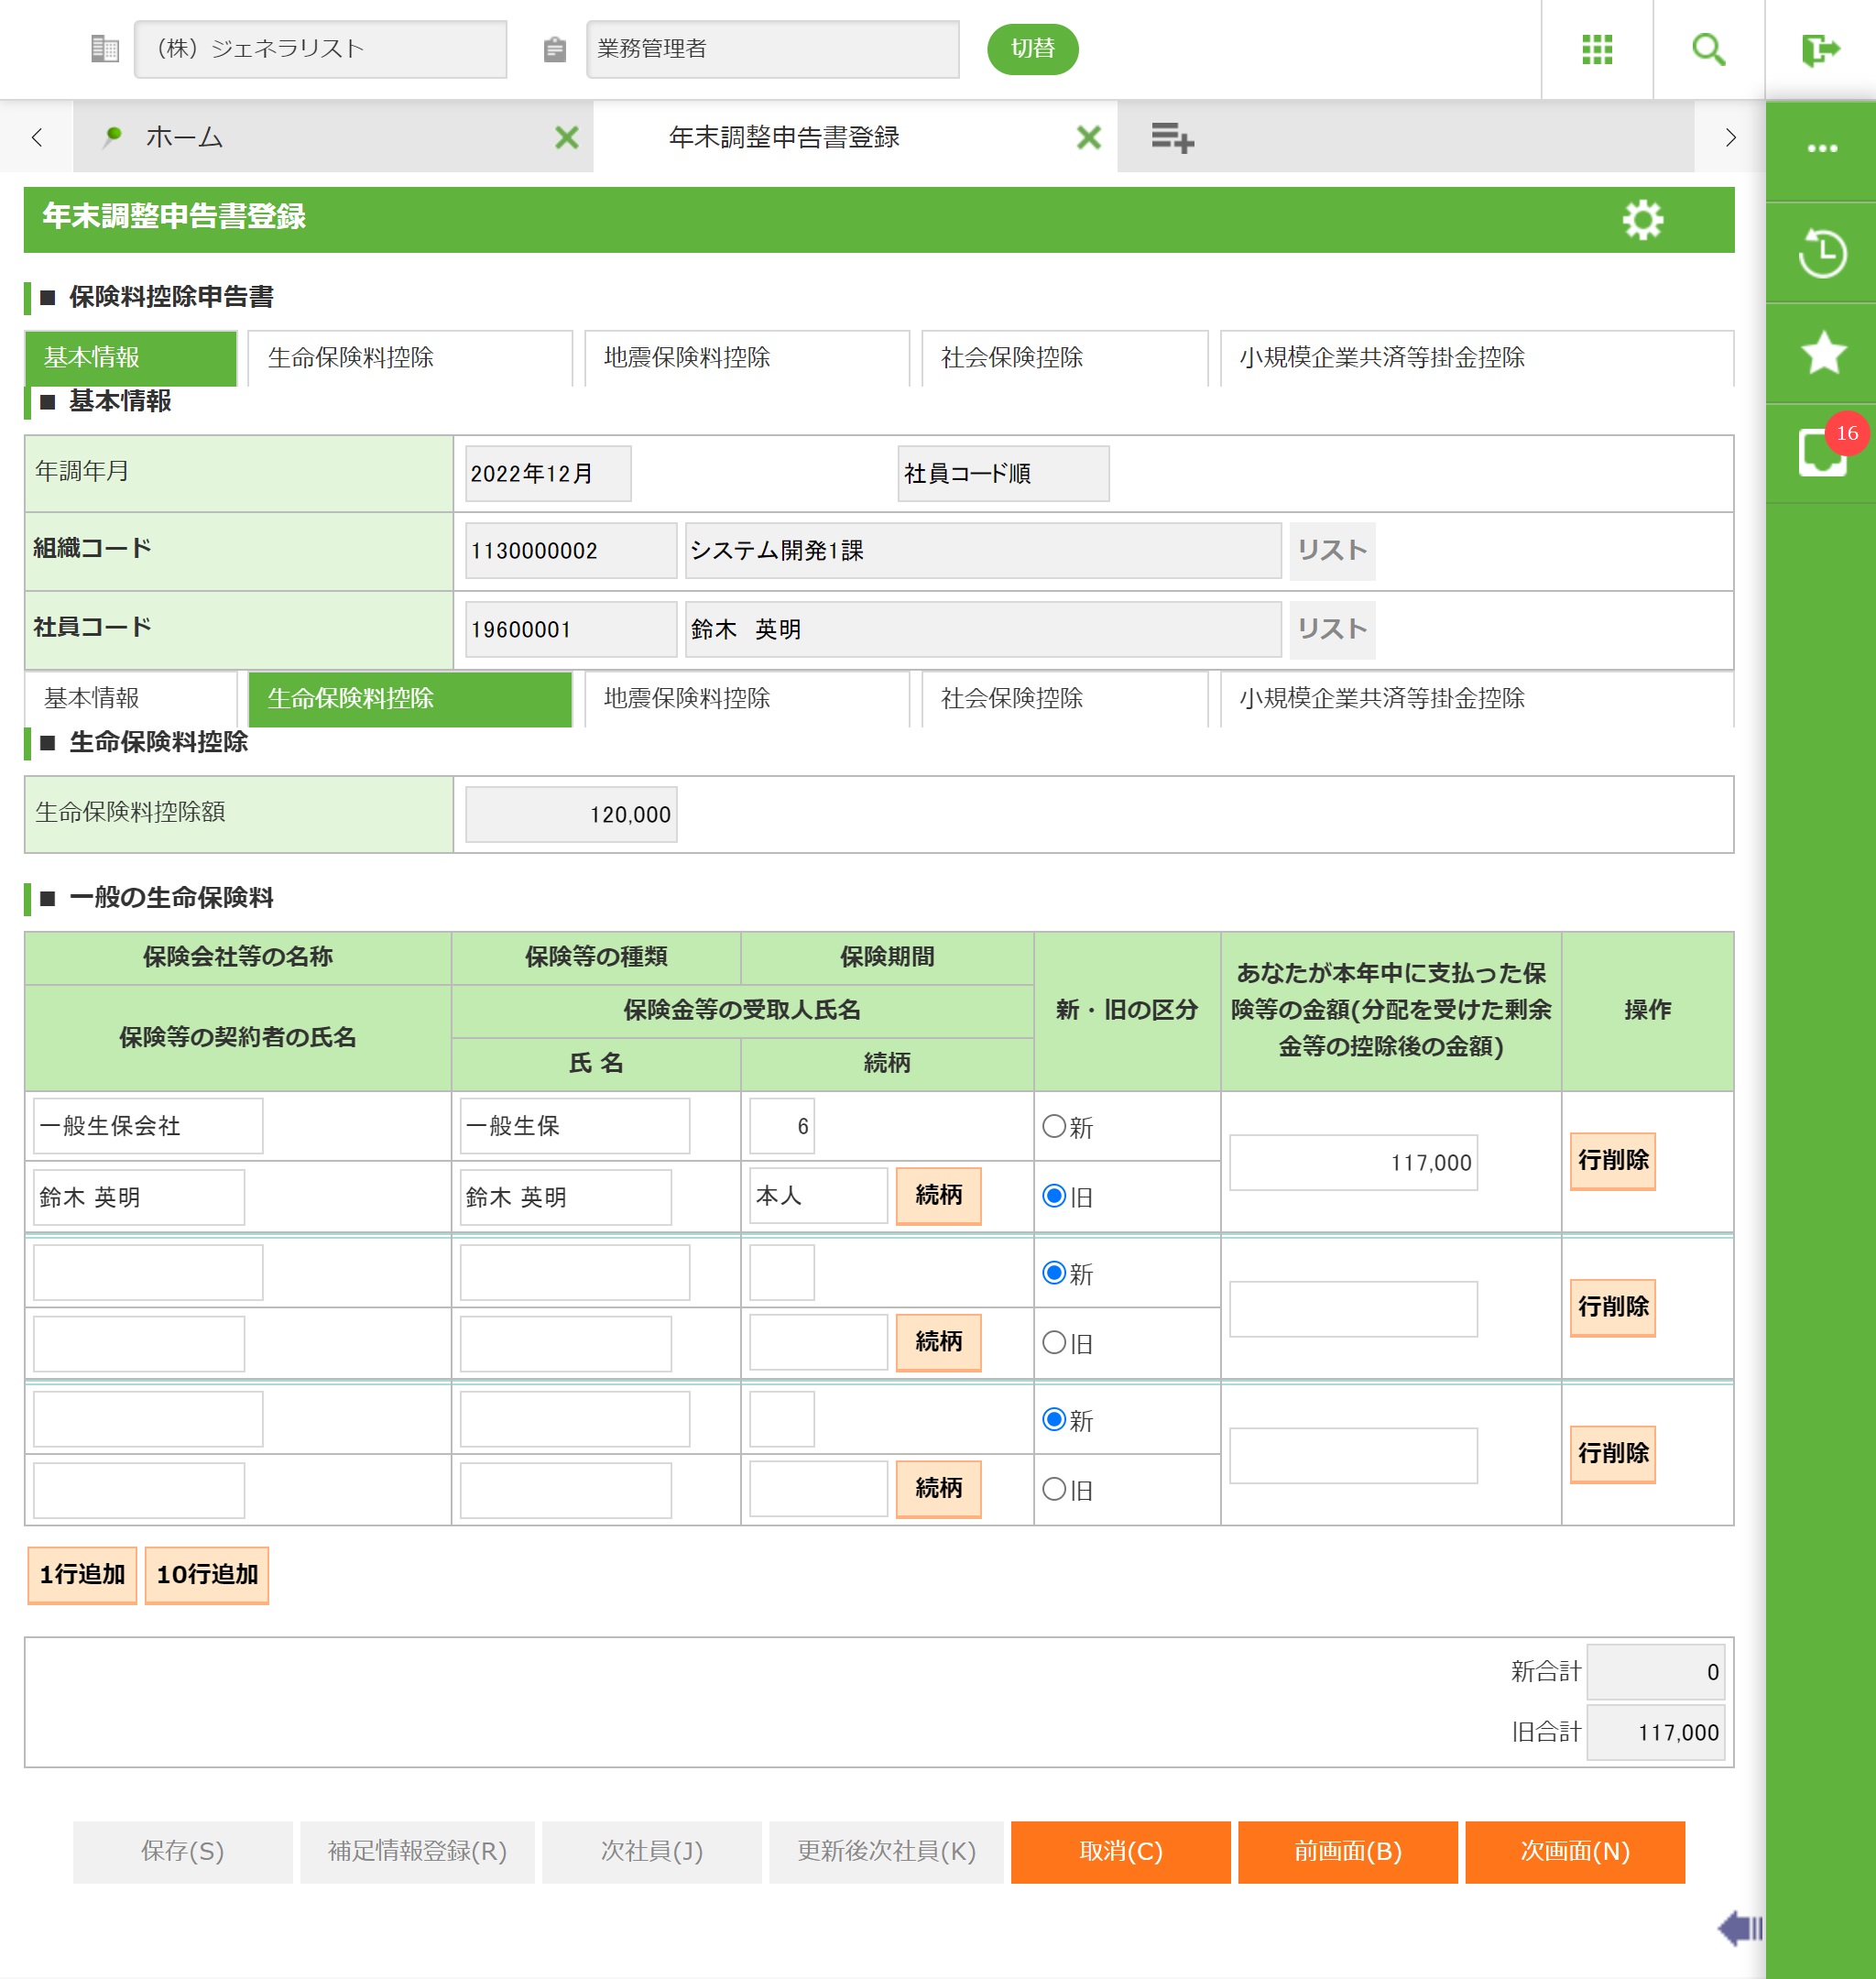The height and width of the screenshot is (1979, 1876).
Task: Open favorites star icon in sidebar
Action: [1821, 353]
